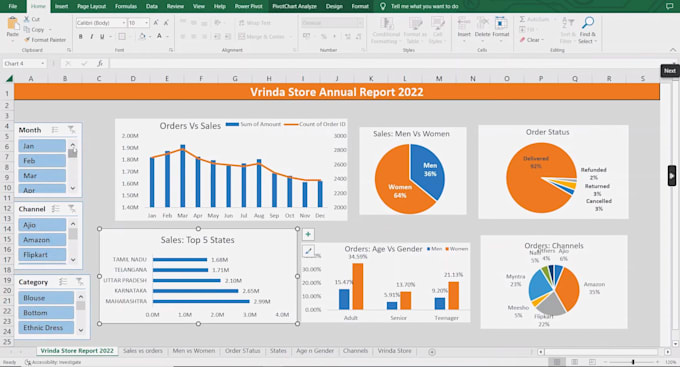Open the Clear eraser menu
The image size is (680, 367).
coord(532,39)
